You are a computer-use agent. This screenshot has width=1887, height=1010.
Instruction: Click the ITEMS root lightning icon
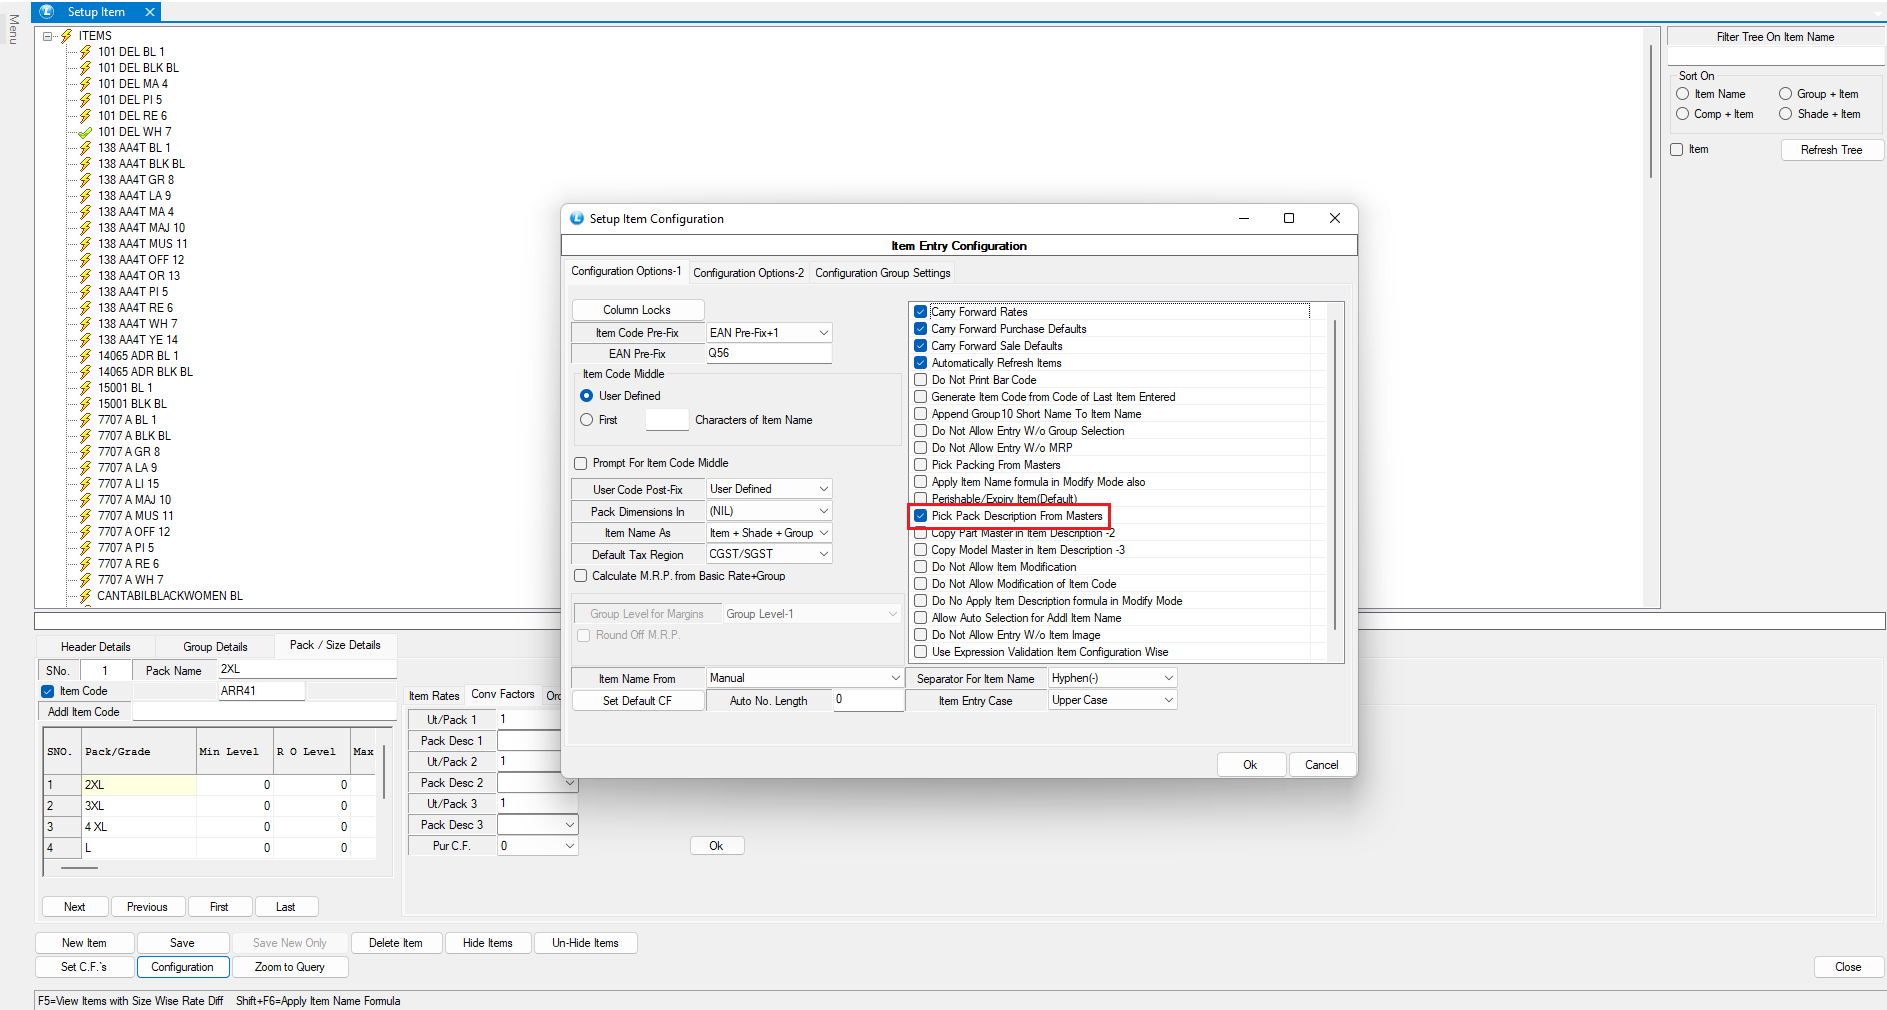tap(67, 36)
